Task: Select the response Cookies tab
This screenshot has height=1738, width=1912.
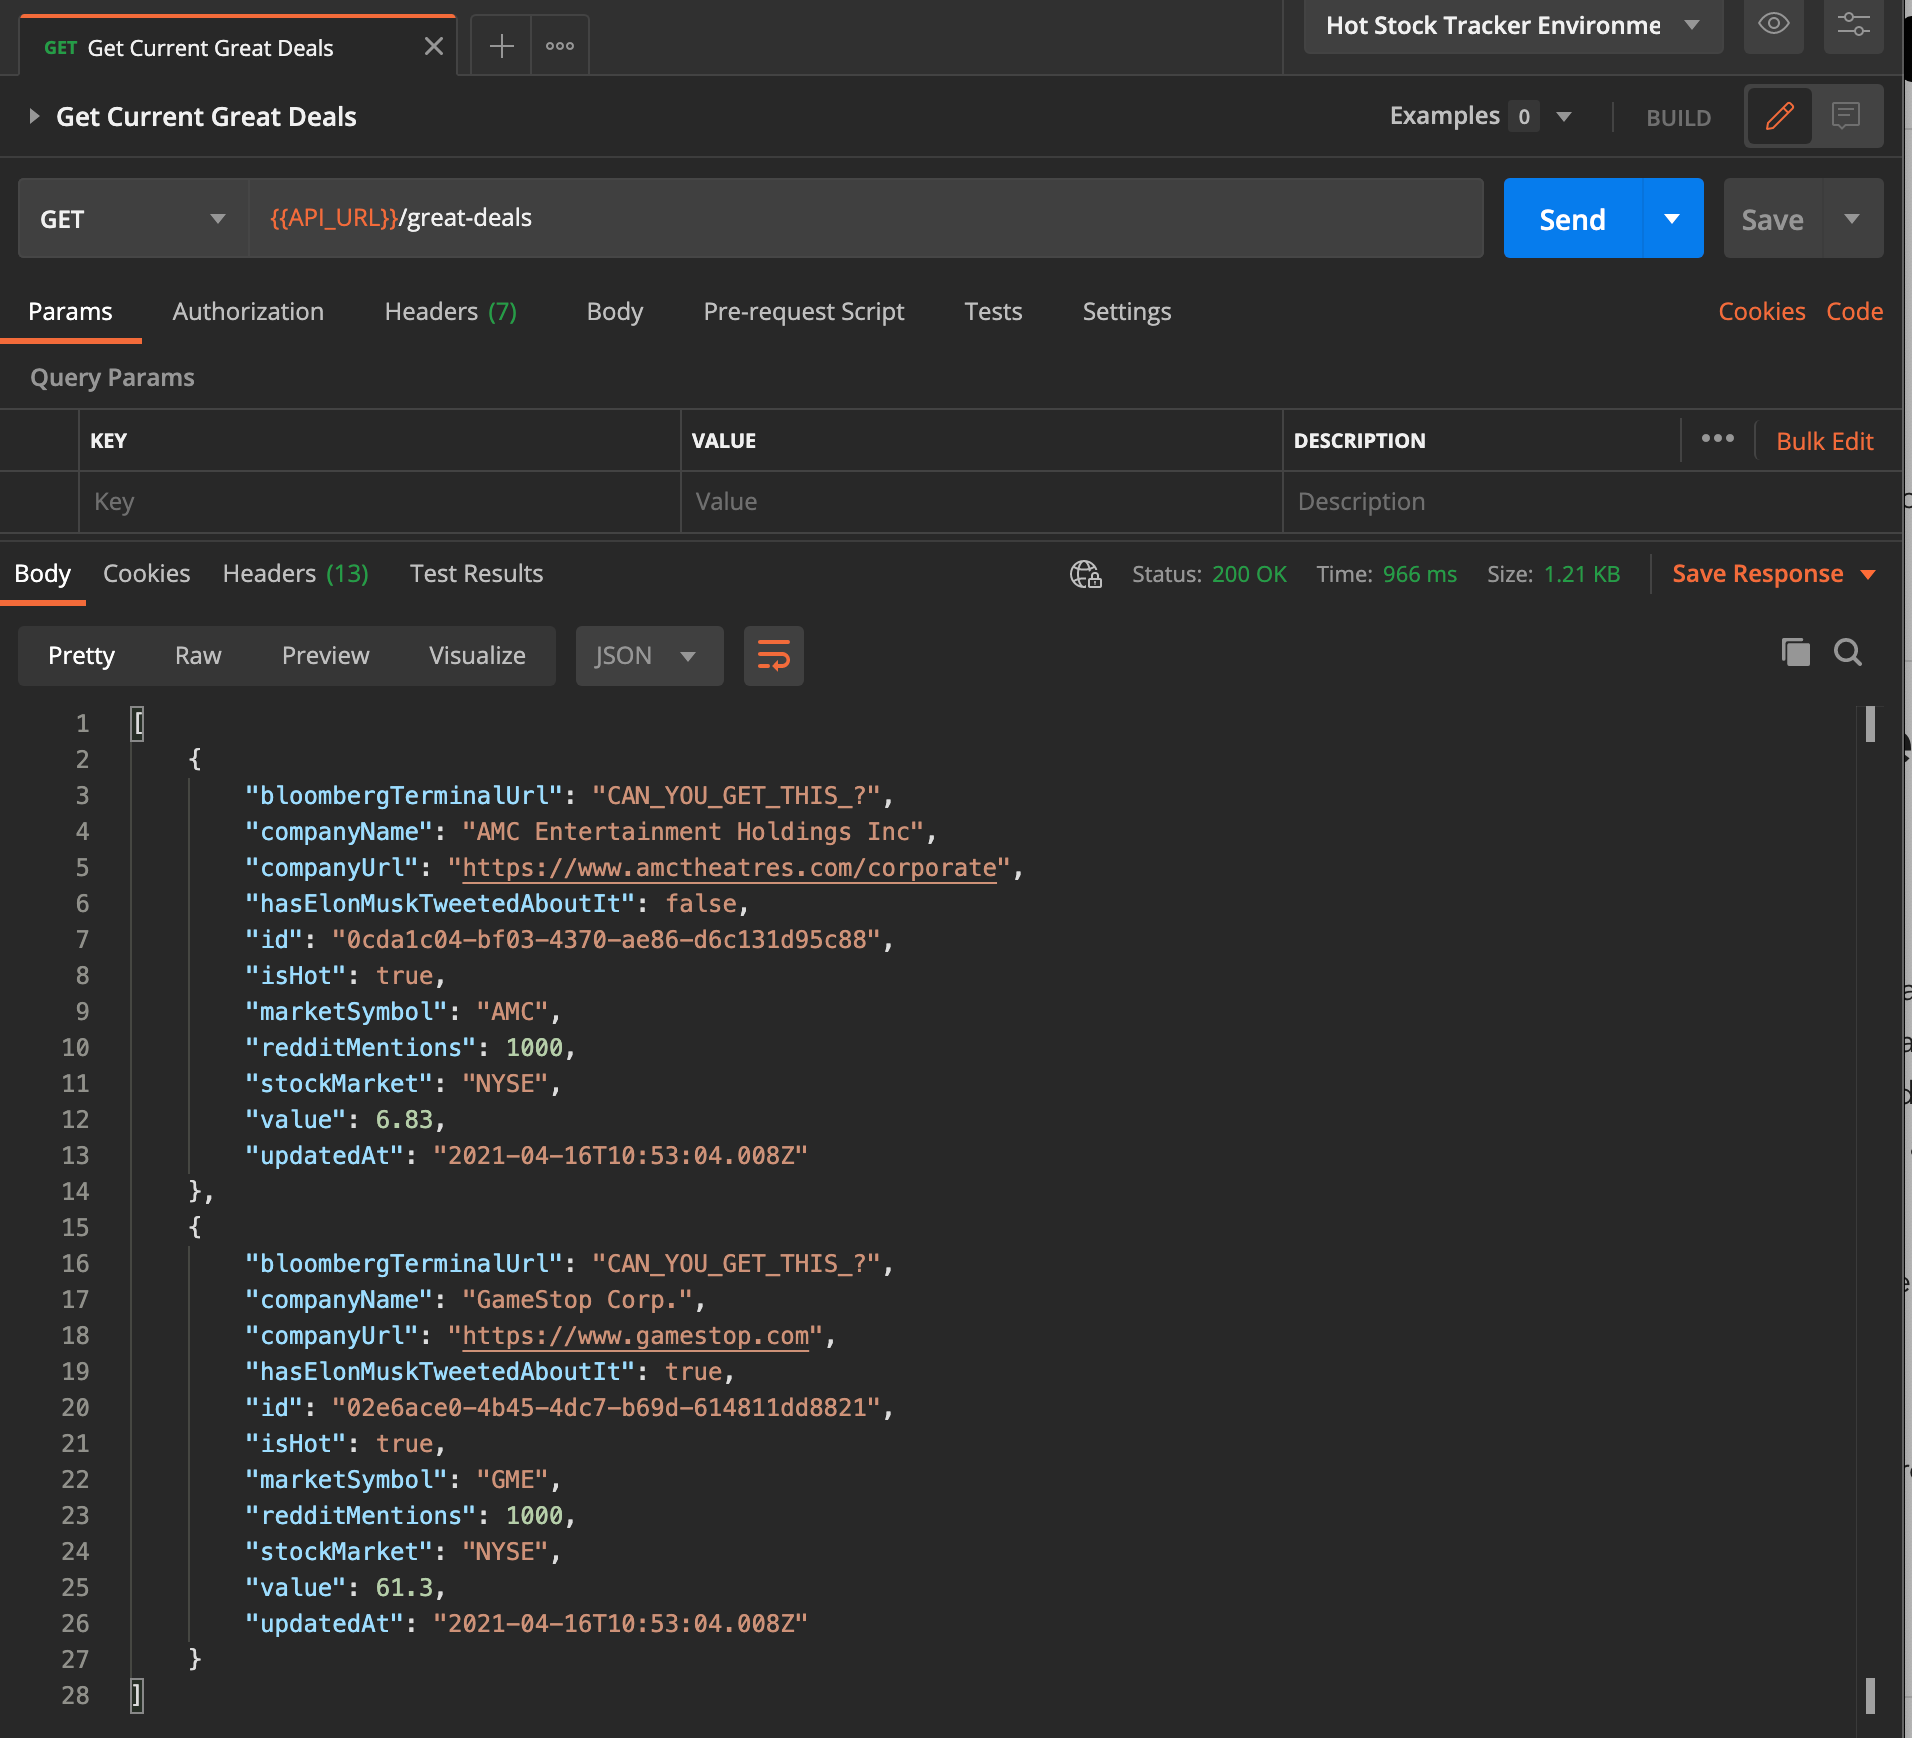Action: pos(146,574)
